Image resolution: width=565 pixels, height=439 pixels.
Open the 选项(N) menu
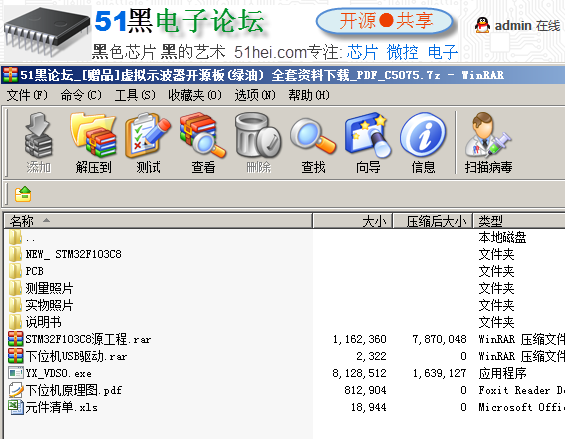point(255,95)
